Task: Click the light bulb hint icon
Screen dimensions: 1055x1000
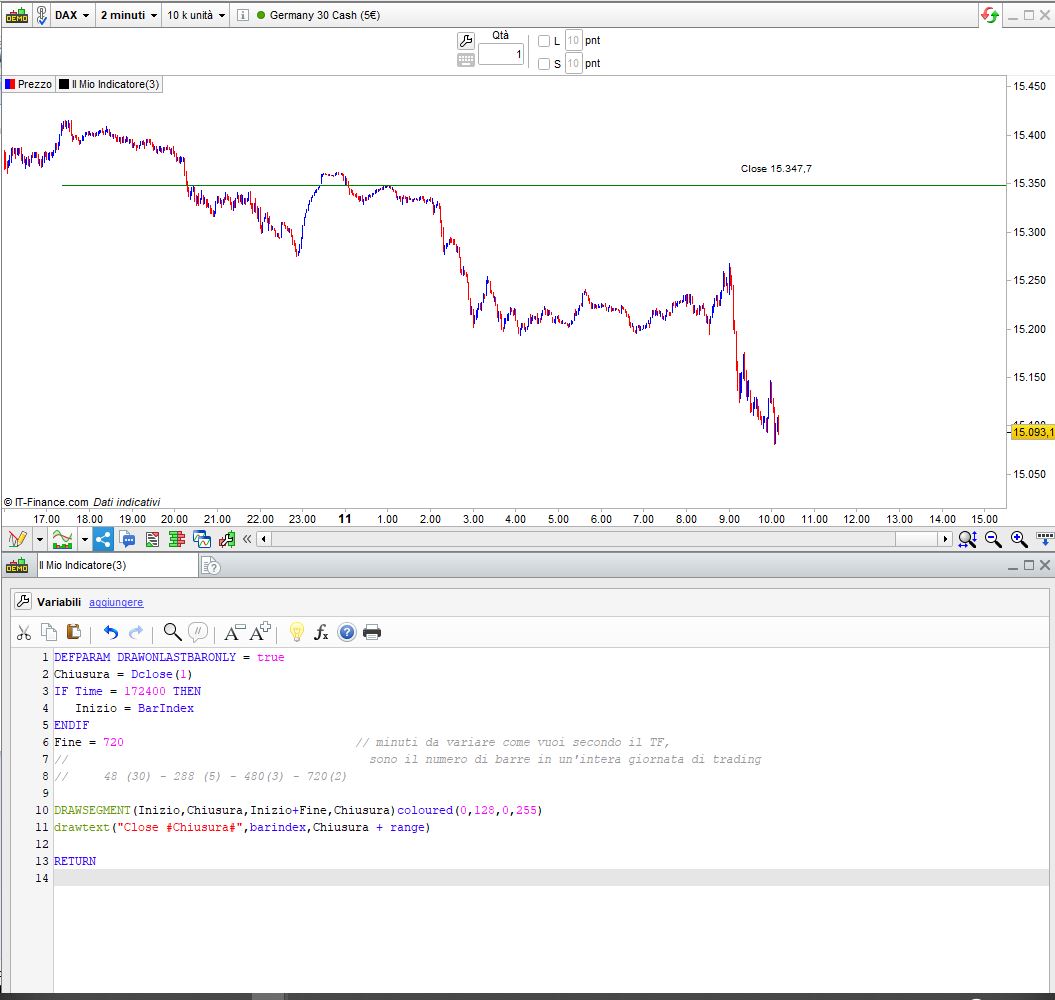Action: (x=296, y=633)
